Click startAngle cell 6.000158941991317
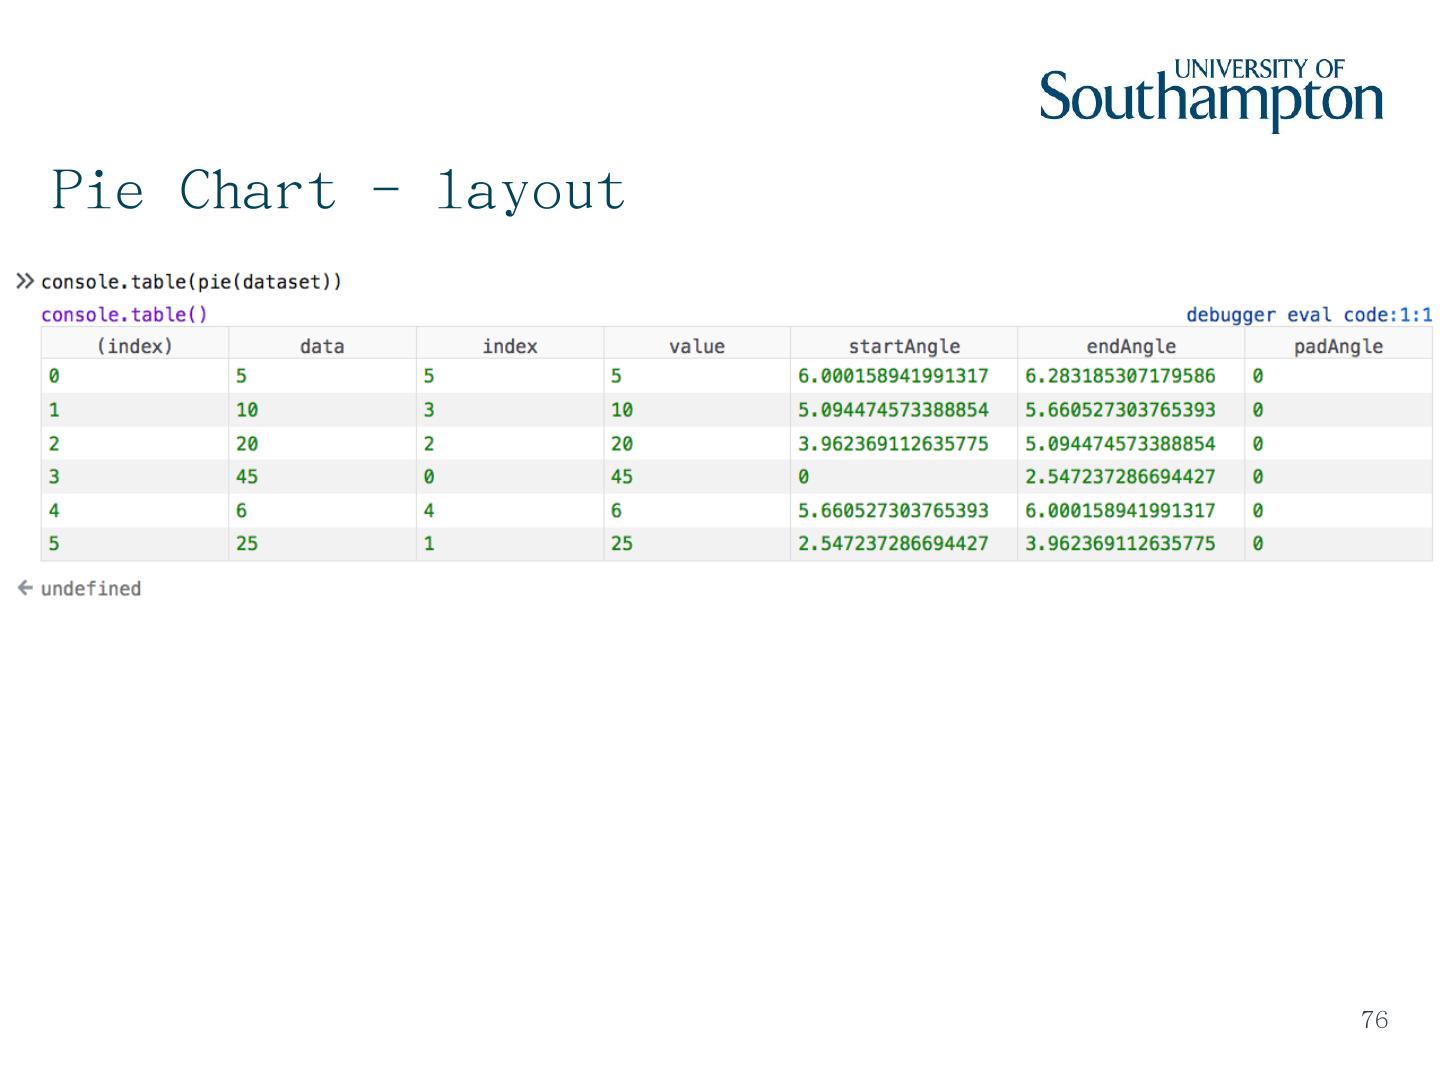Image resolution: width=1440 pixels, height=1080 pixels. (x=892, y=376)
